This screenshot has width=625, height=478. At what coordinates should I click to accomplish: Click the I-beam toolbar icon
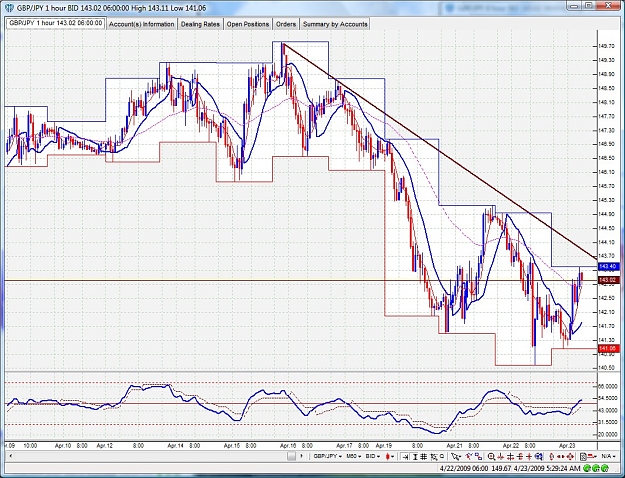(415, 456)
